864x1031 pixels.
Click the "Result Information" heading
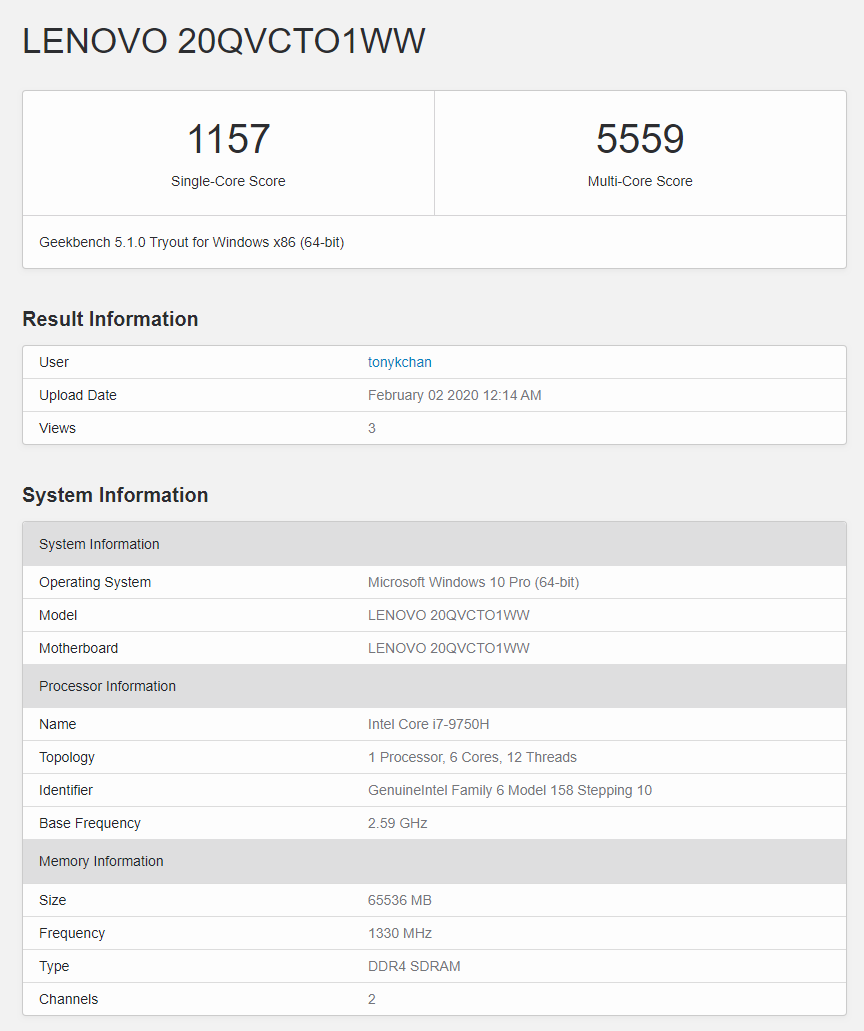pos(110,319)
